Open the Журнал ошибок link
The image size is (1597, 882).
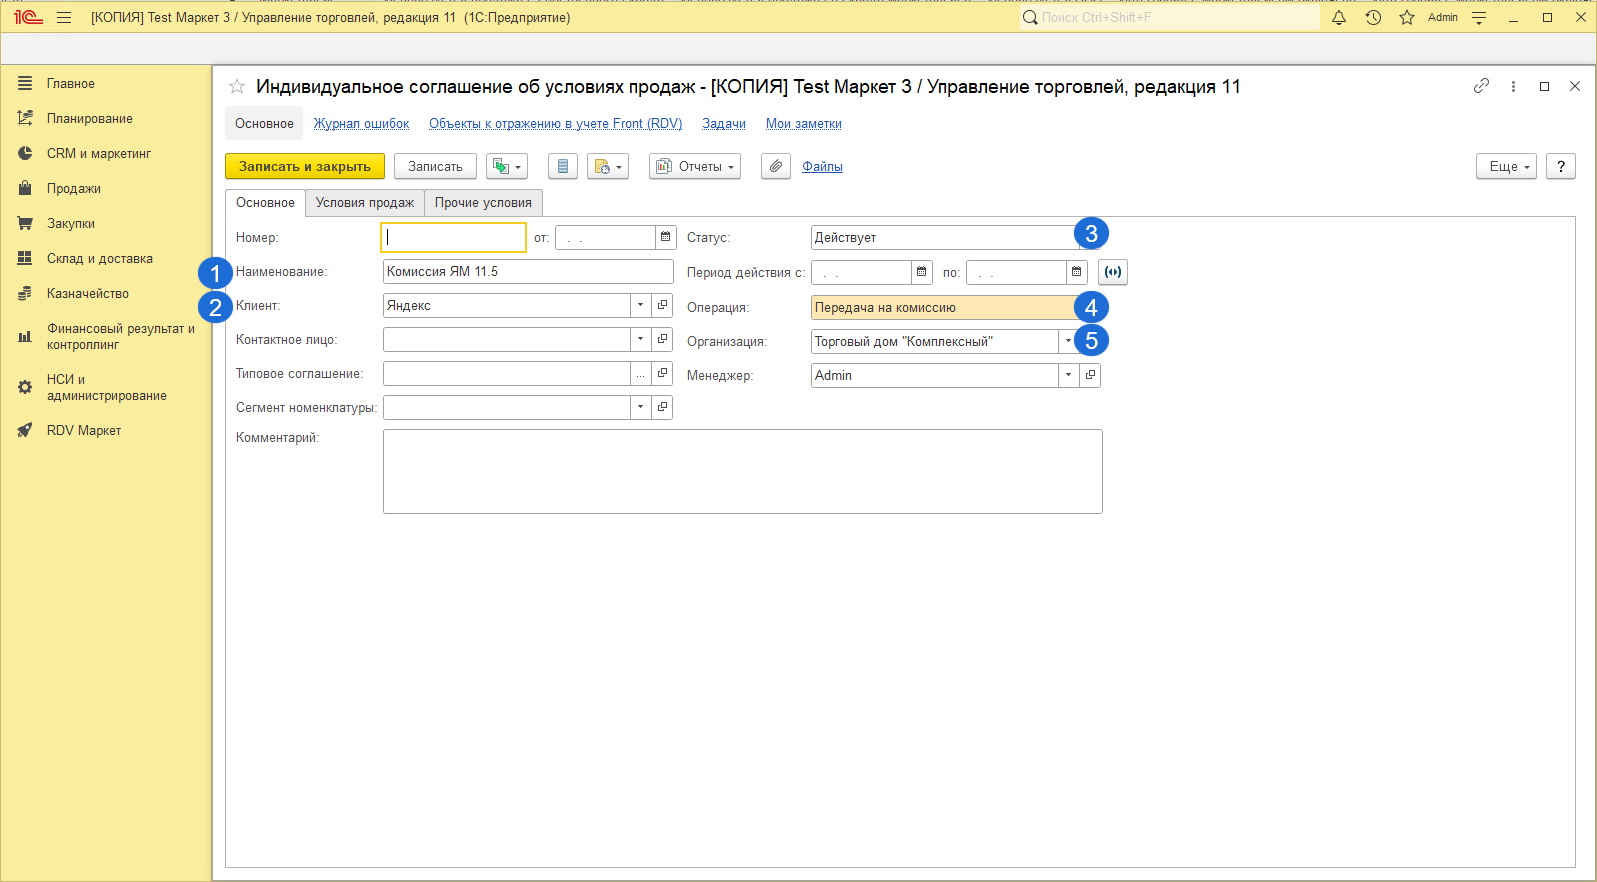361,124
